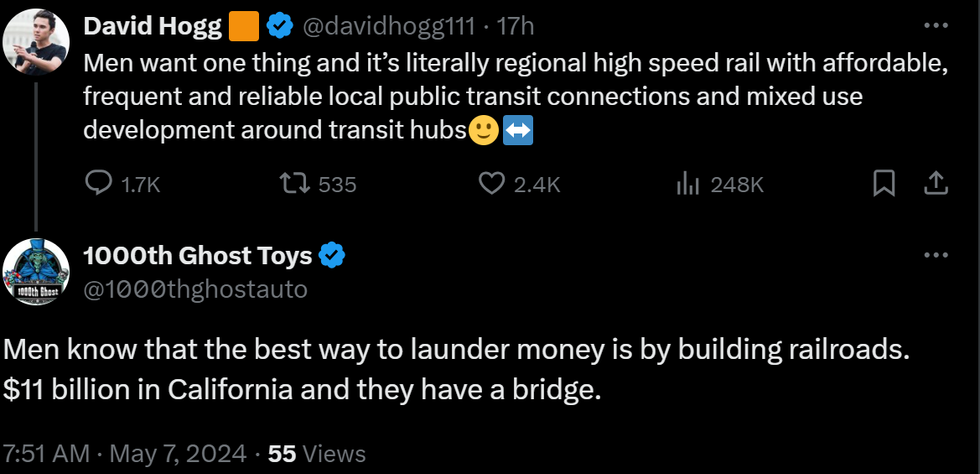Viewport: 980px width, 474px height.
Task: Retweet David Hogg's high speed rail tweet
Action: [292, 183]
